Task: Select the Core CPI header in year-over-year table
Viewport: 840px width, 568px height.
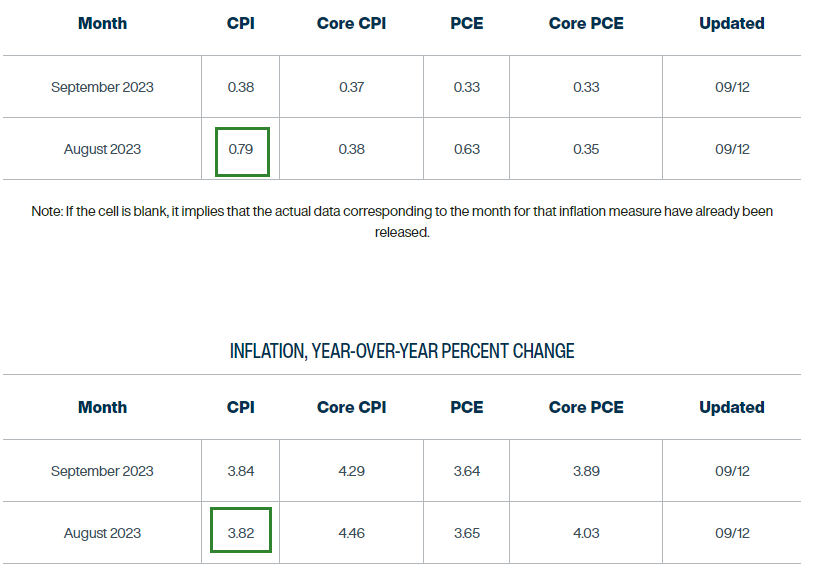Action: coord(351,407)
